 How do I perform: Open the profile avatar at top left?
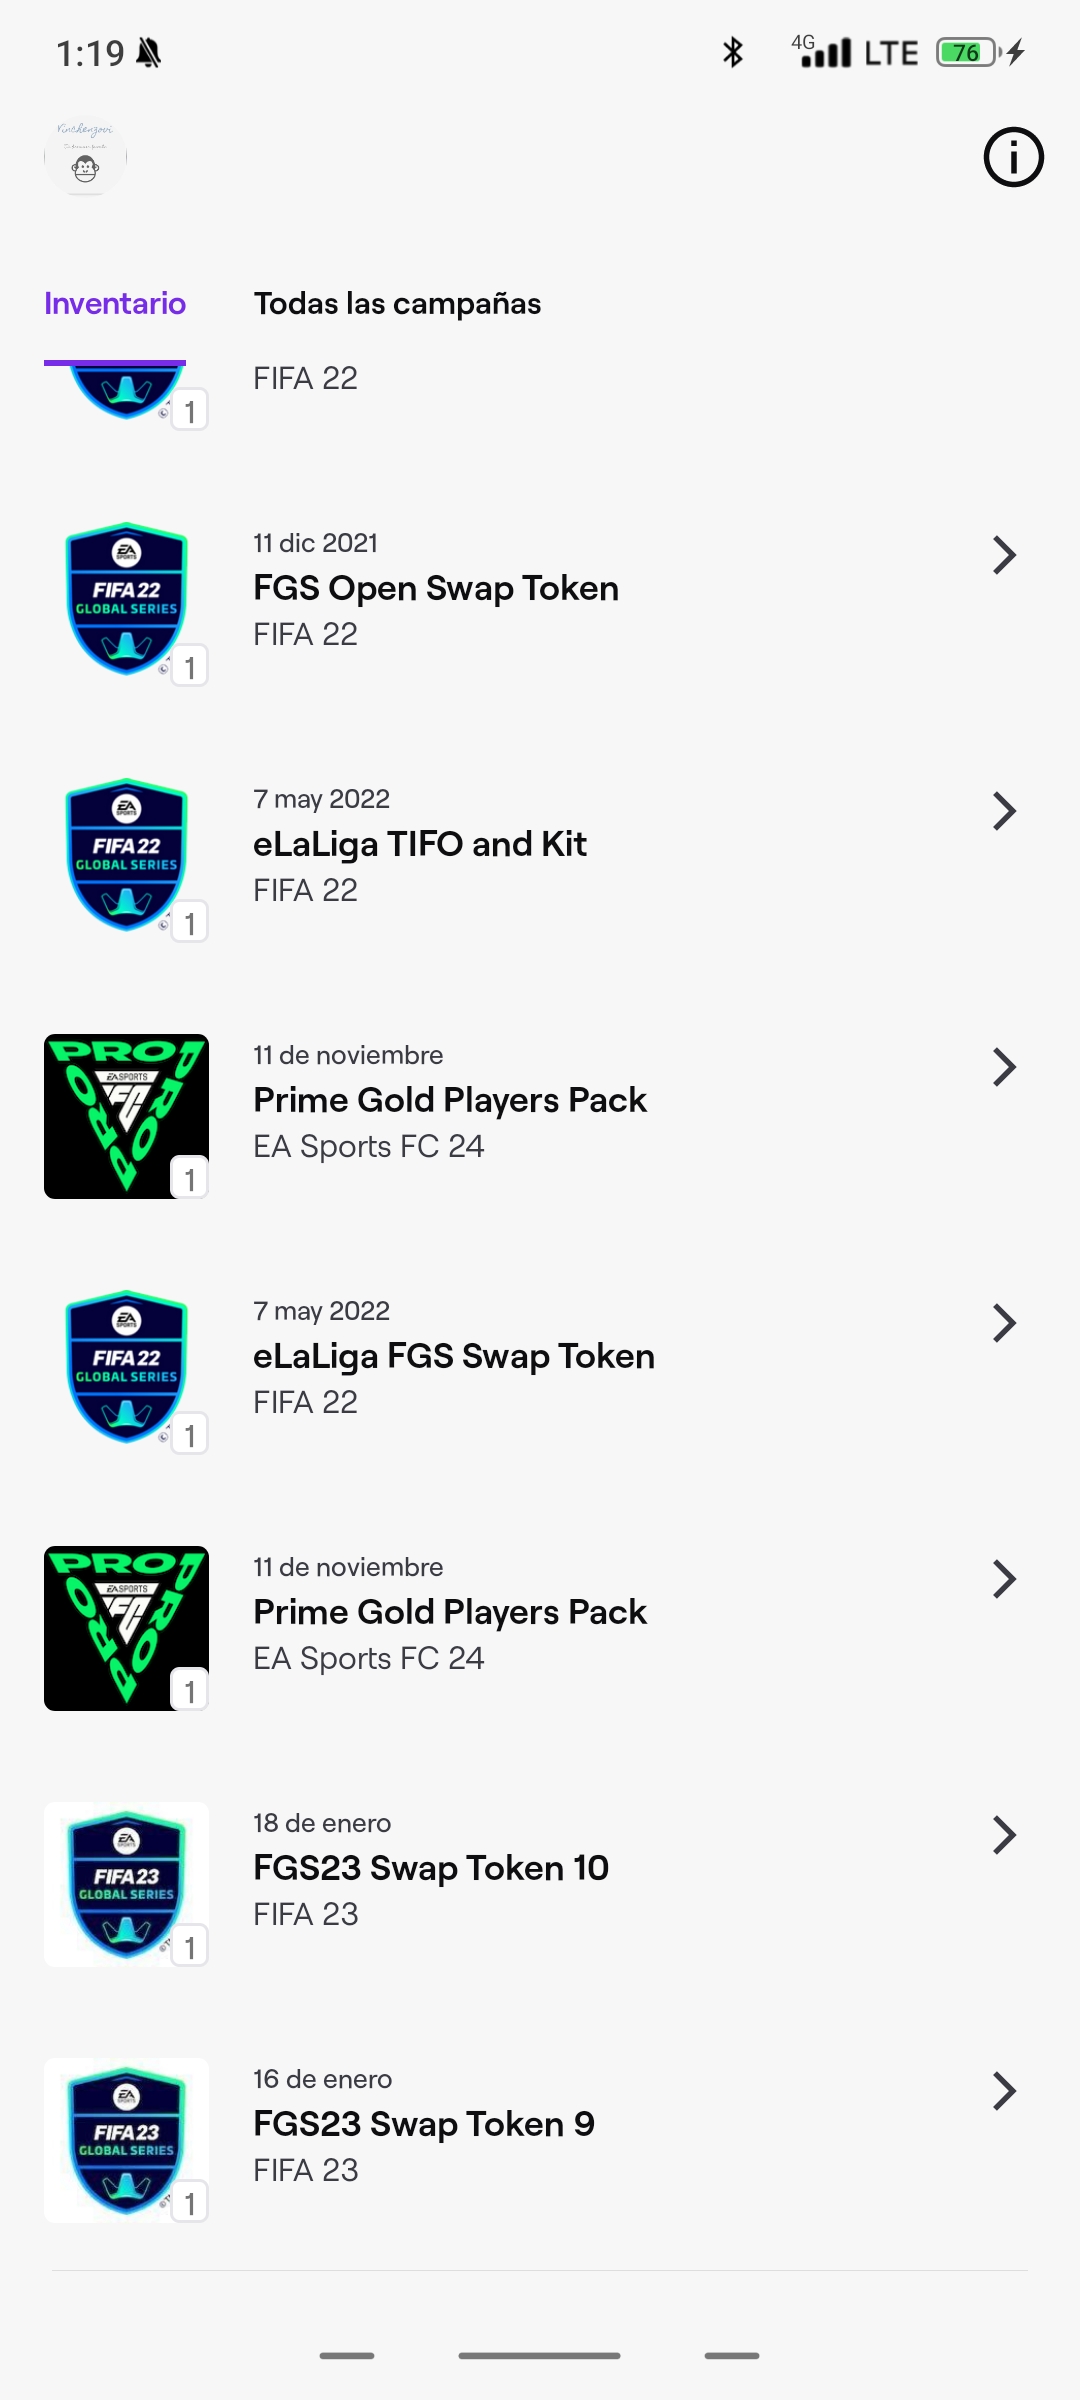click(86, 157)
